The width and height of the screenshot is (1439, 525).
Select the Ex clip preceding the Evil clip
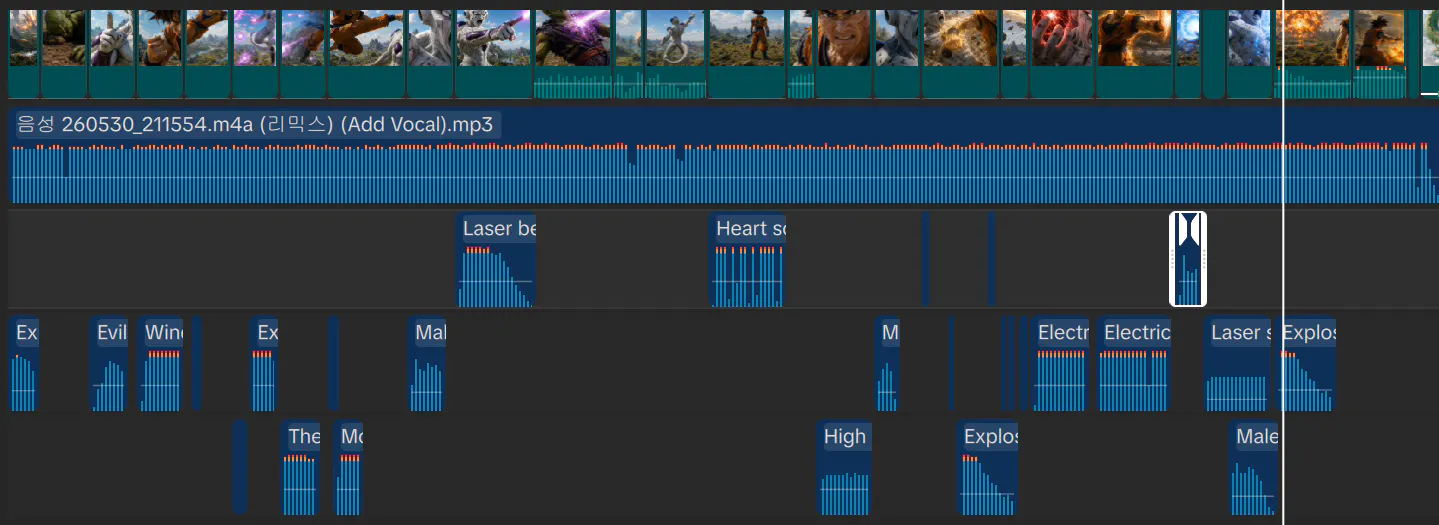24,364
